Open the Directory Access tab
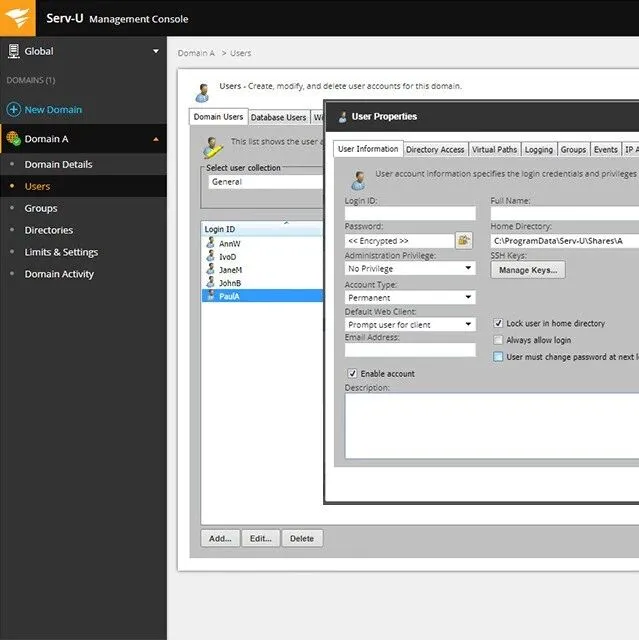Image resolution: width=639 pixels, height=640 pixels. pos(435,150)
